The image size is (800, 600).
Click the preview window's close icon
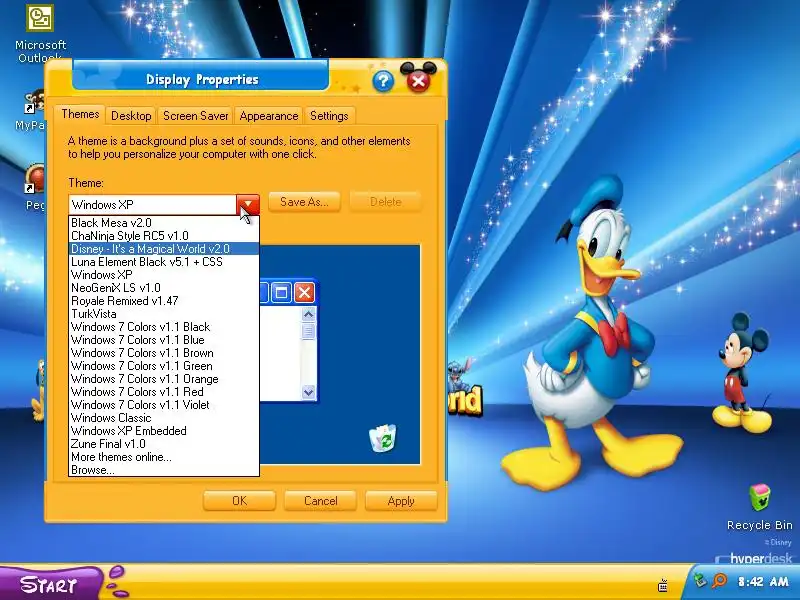(x=305, y=293)
